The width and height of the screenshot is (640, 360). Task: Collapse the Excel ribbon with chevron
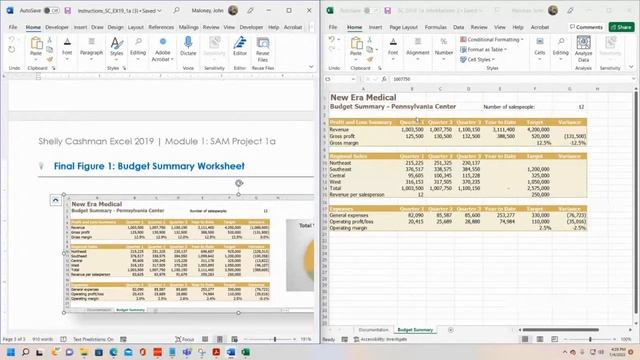[x=631, y=67]
